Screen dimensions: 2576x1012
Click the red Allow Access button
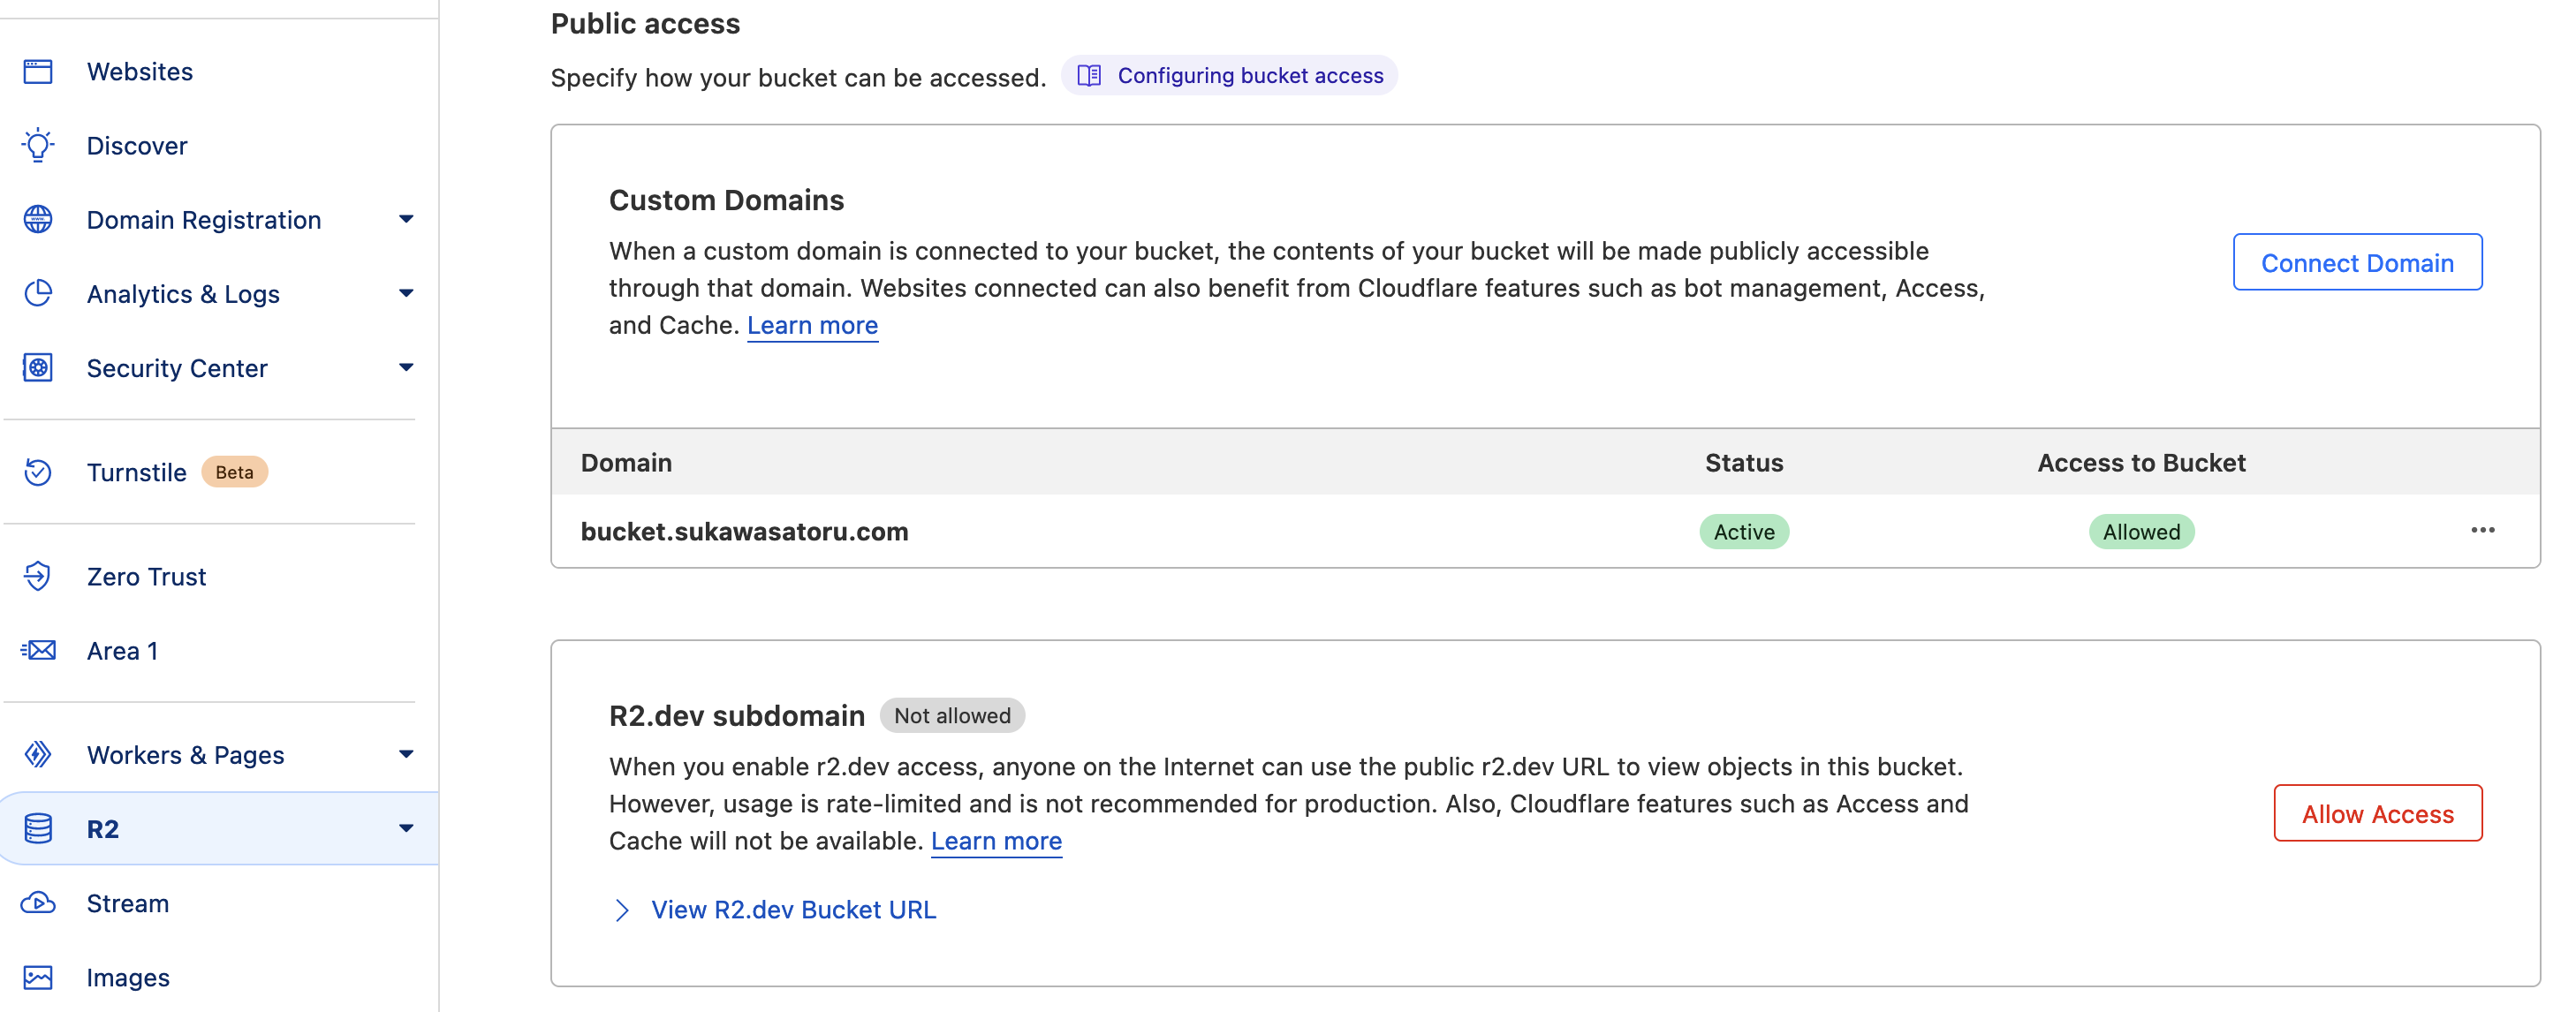2377,813
